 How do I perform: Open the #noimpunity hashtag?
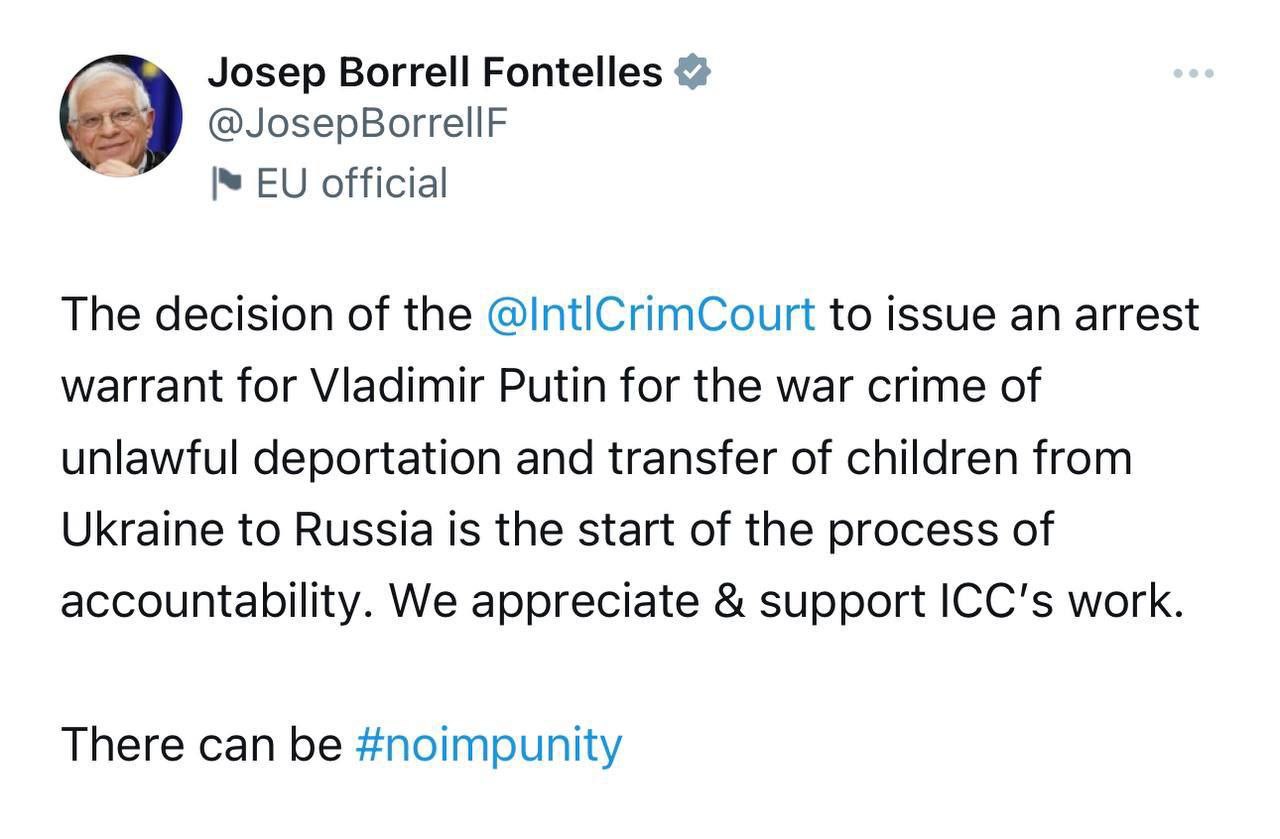pos(489,745)
